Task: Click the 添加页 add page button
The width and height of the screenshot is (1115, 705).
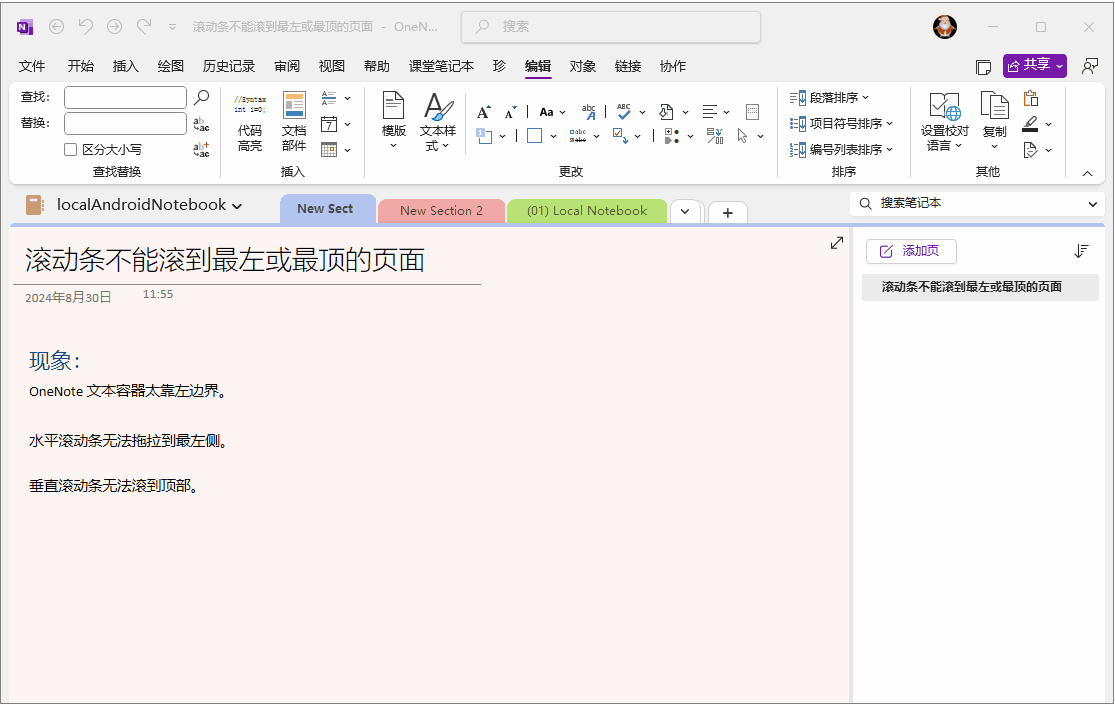Action: point(911,251)
